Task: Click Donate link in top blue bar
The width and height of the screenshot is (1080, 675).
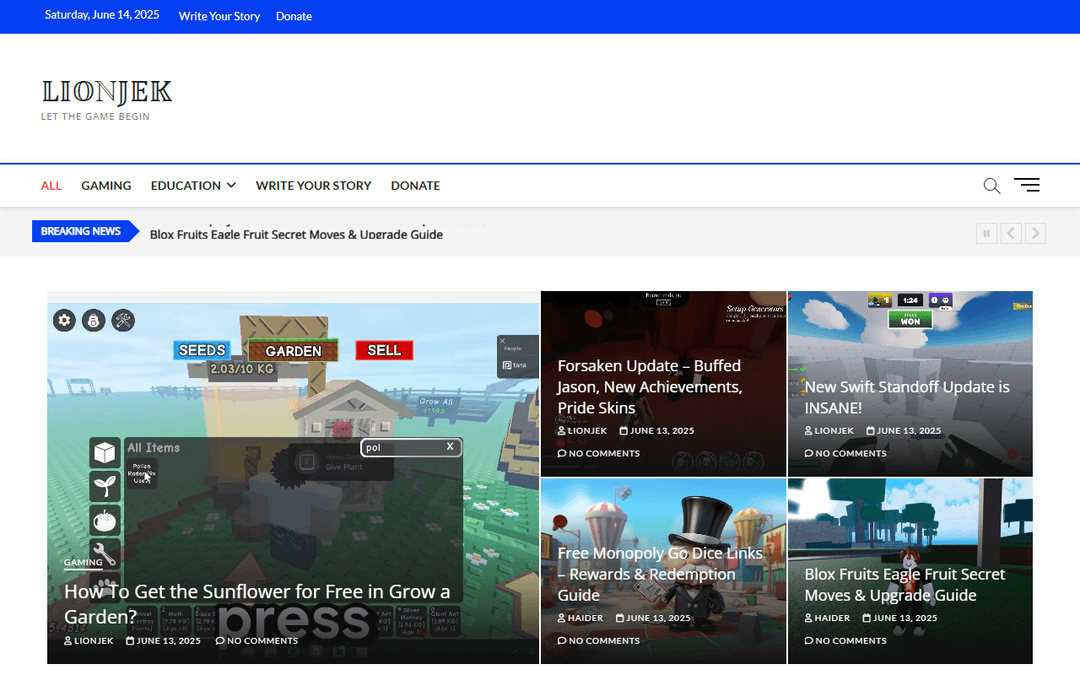Action: click(294, 16)
